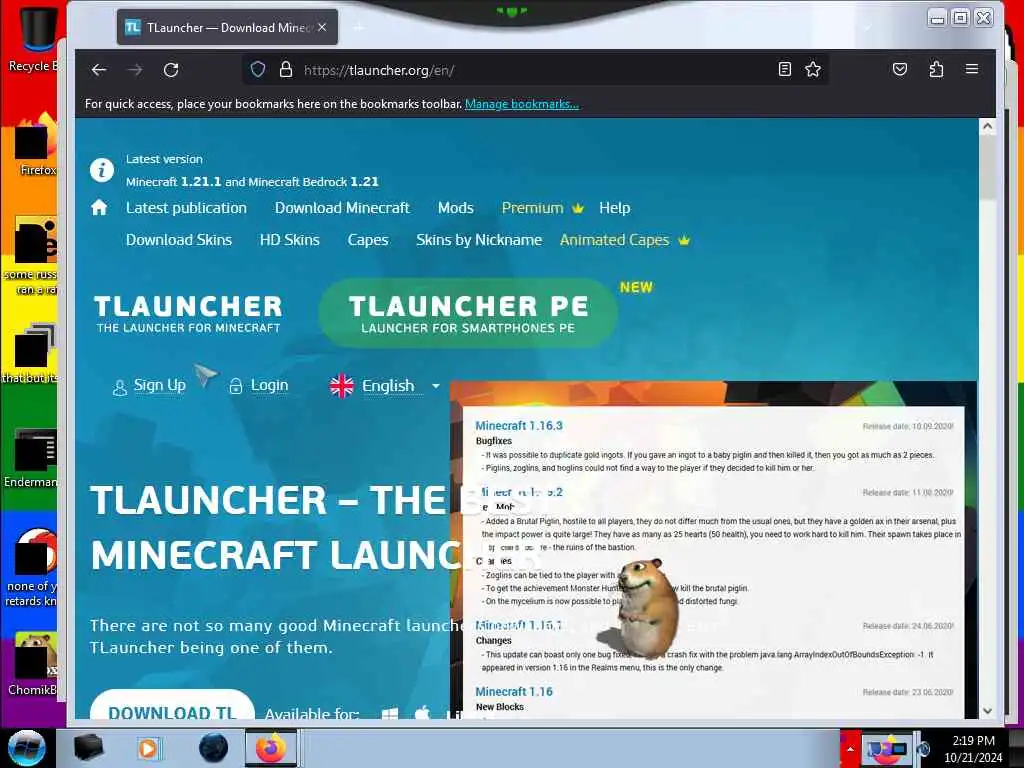Click the black box taskbar icon

pos(89,748)
